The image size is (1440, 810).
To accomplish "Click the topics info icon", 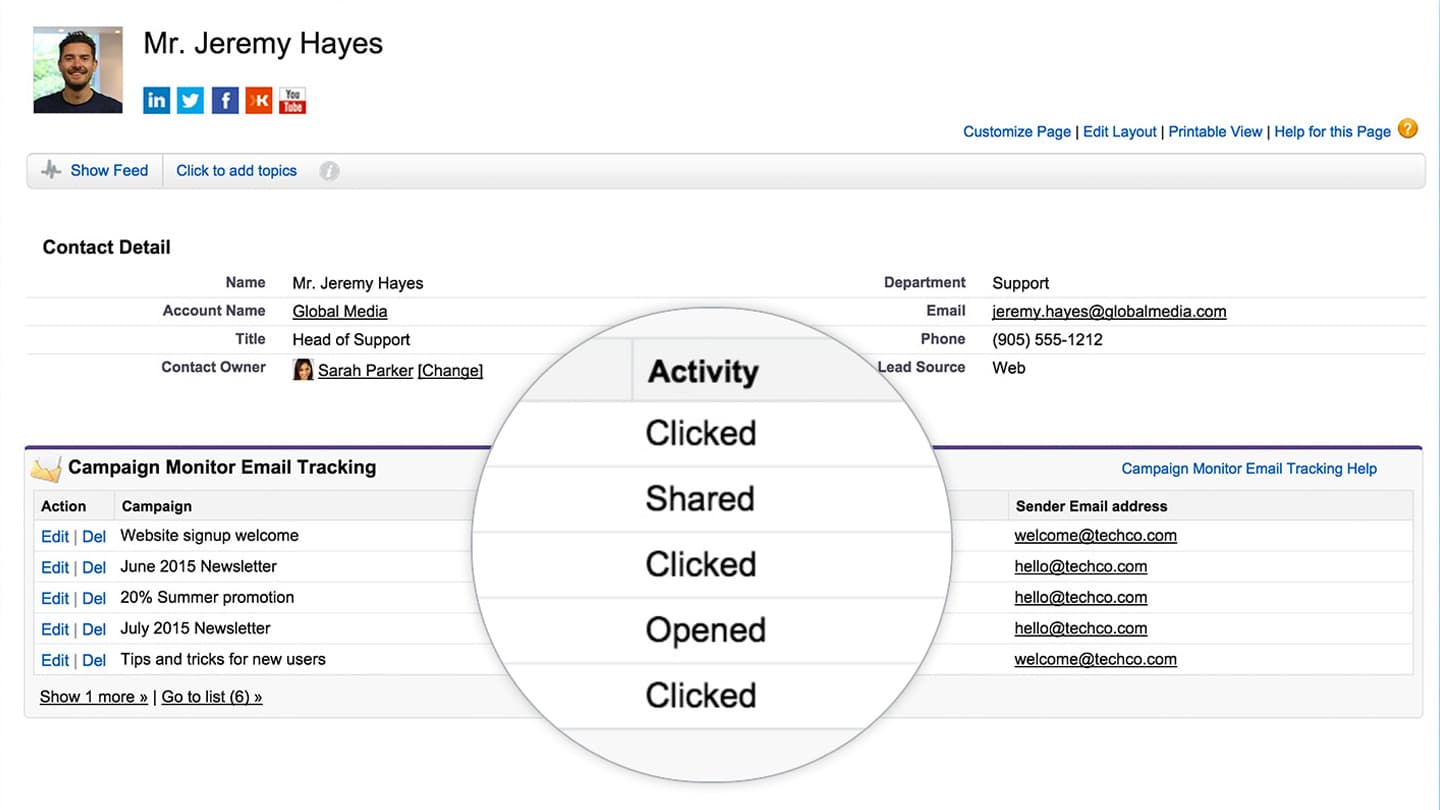I will pos(329,171).
